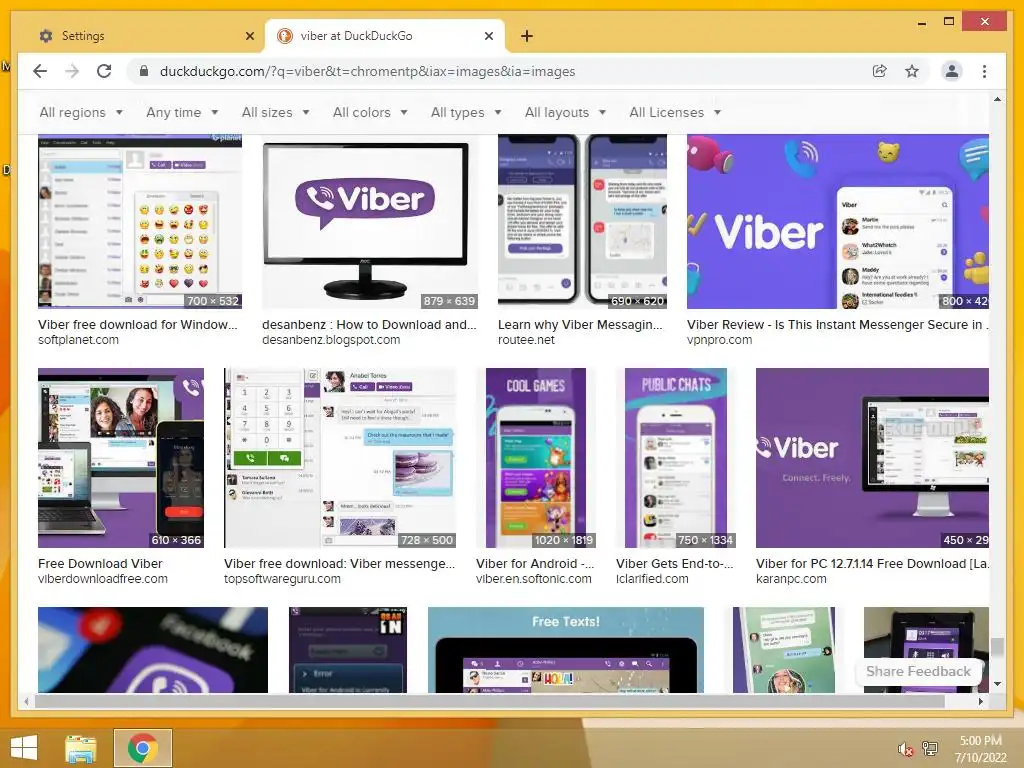The image size is (1024, 768).
Task: Open a new tab with plus button
Action: pos(526,36)
